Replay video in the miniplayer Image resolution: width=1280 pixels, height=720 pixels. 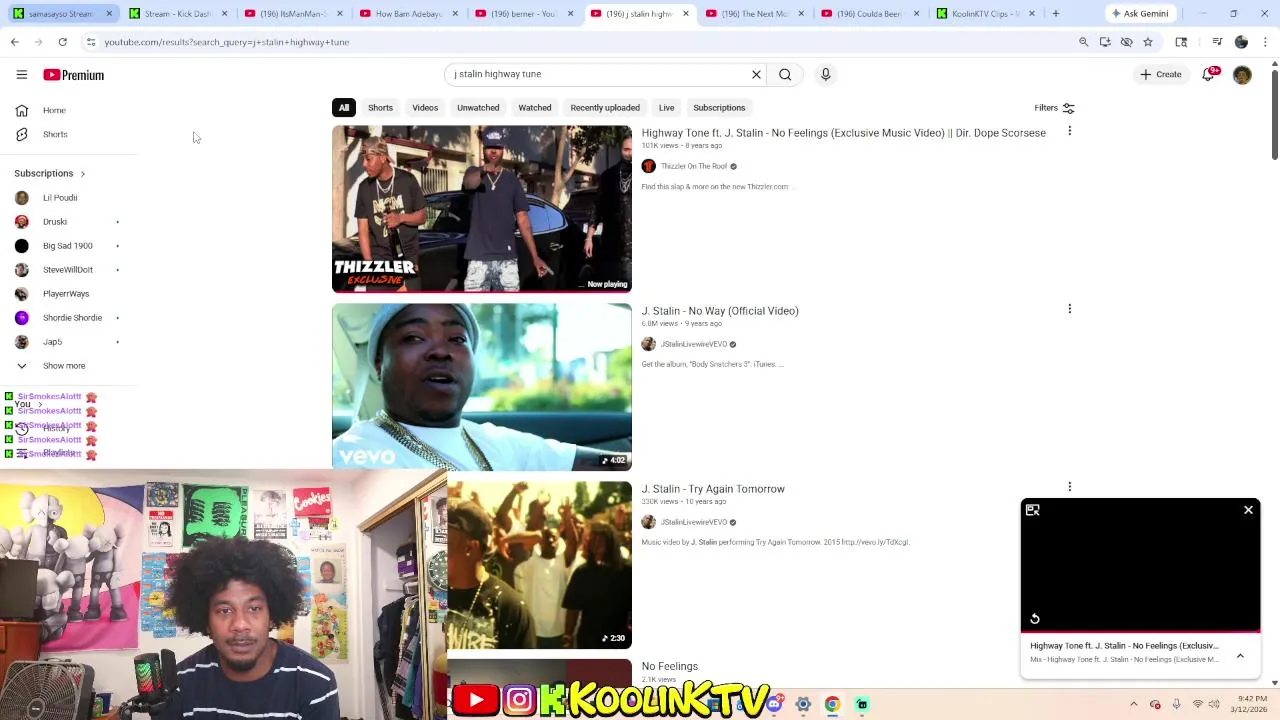pos(1035,619)
